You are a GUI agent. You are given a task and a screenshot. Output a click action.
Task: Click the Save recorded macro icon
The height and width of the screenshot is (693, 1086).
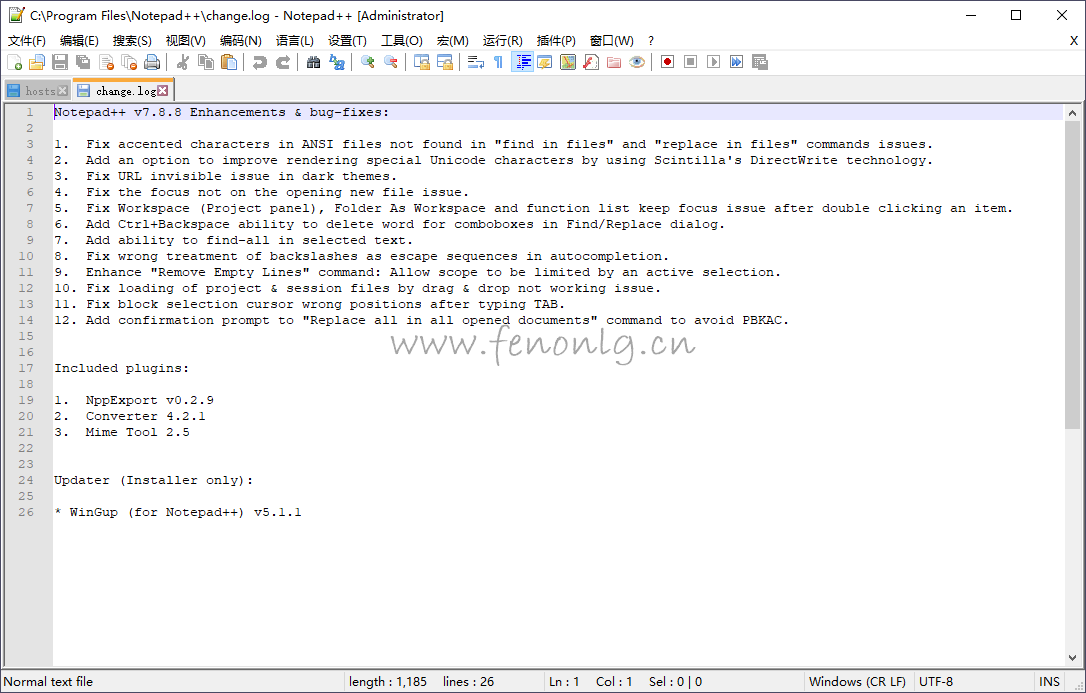760,62
